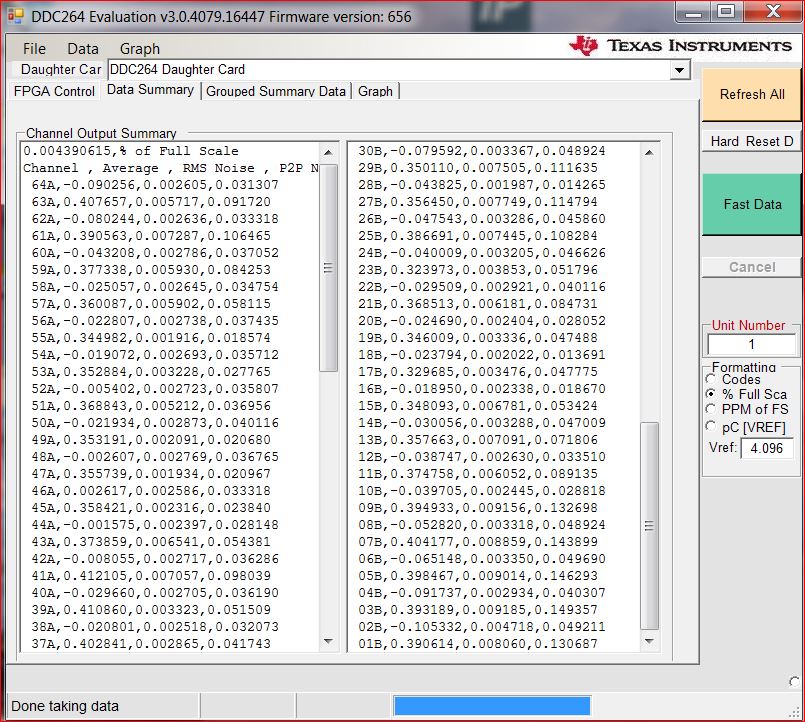Click the row starting with 63A
This screenshot has height=722, width=805.
(151, 202)
